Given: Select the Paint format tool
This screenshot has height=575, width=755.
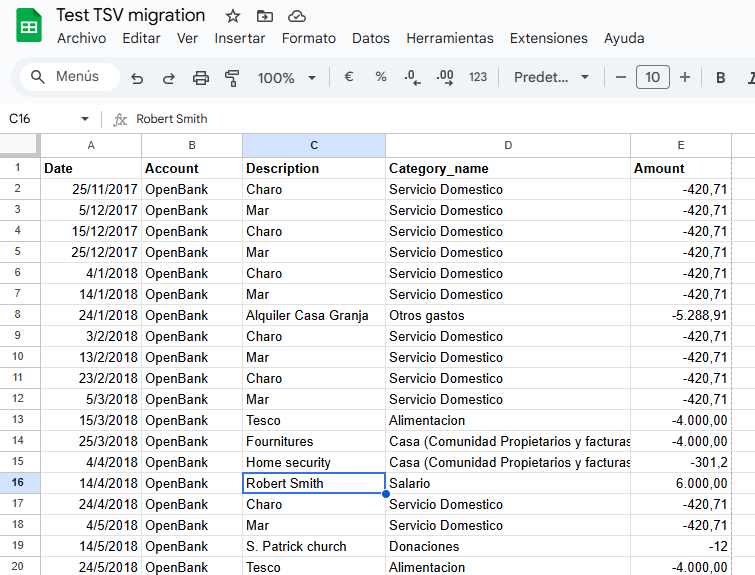Looking at the screenshot, I should pyautogui.click(x=232, y=78).
